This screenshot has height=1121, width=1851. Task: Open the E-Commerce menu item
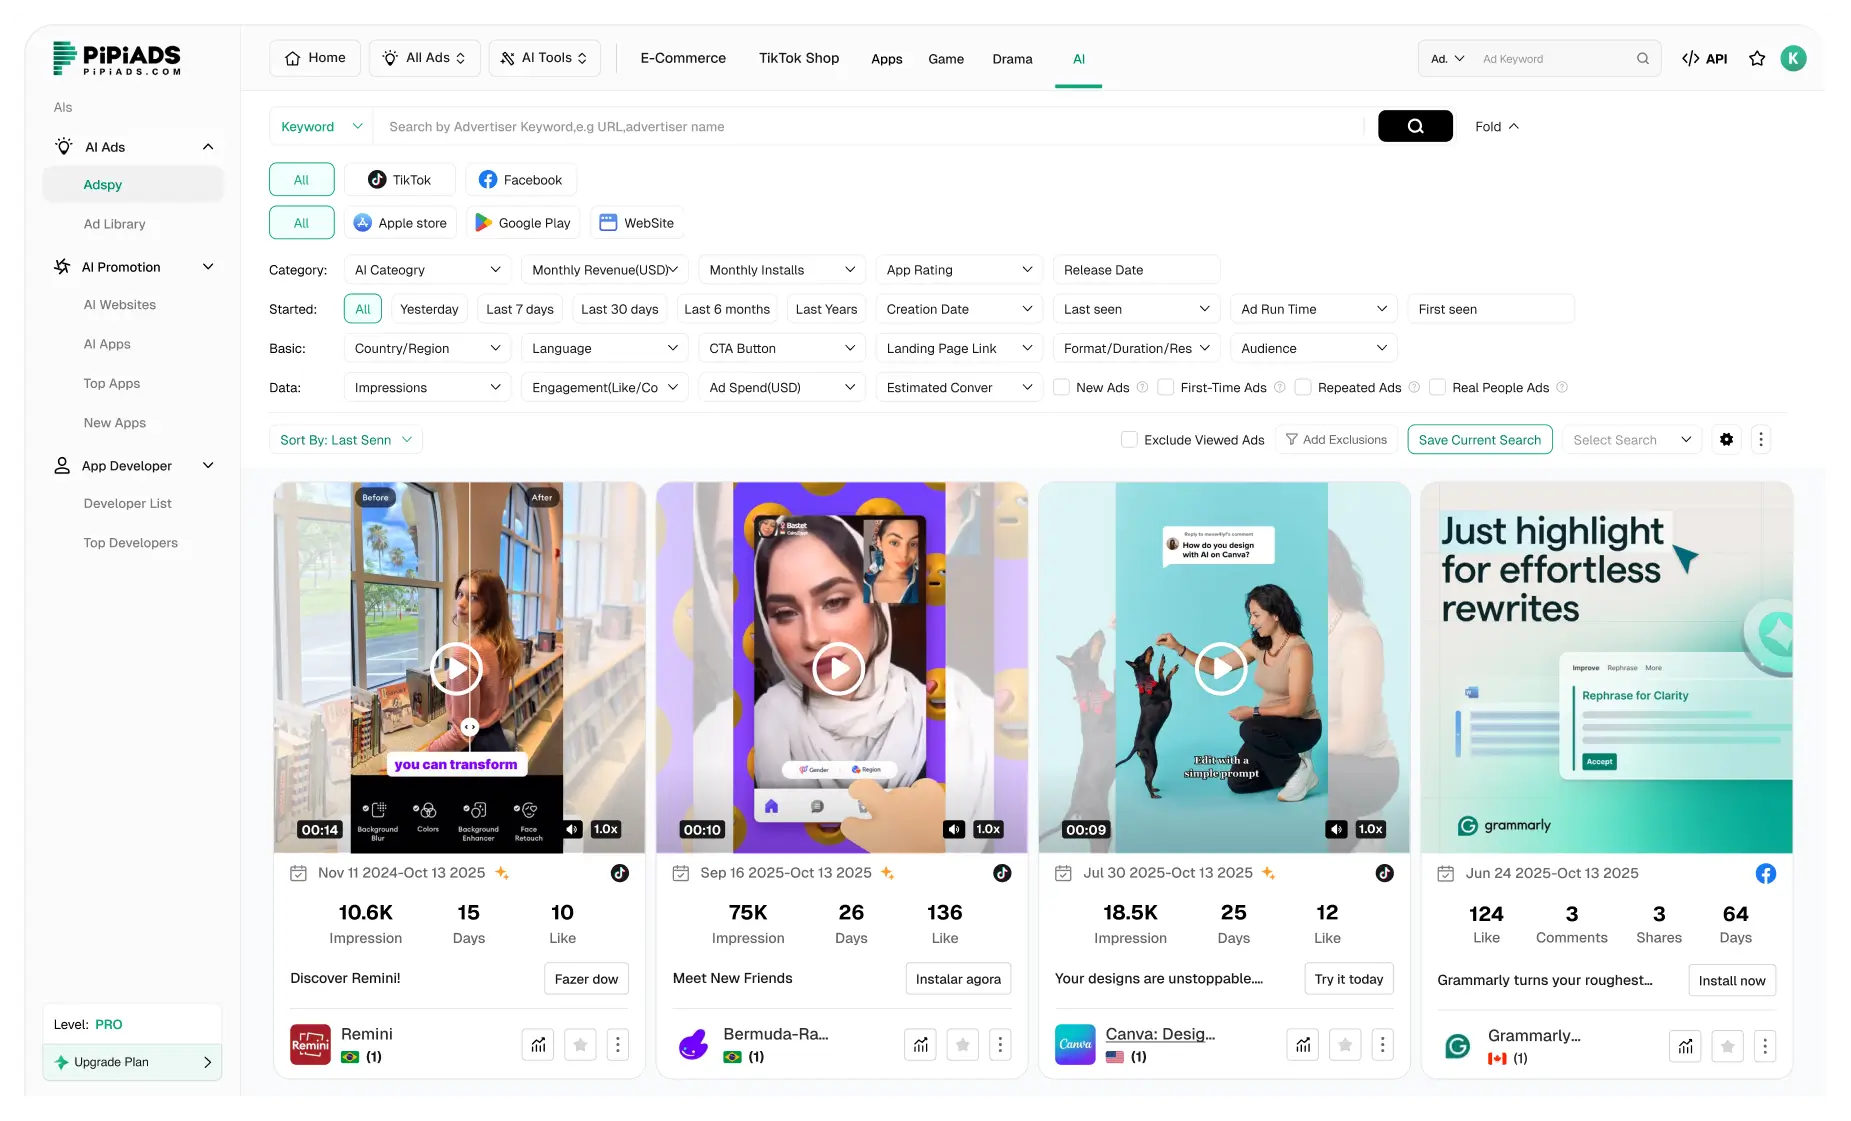tap(683, 58)
